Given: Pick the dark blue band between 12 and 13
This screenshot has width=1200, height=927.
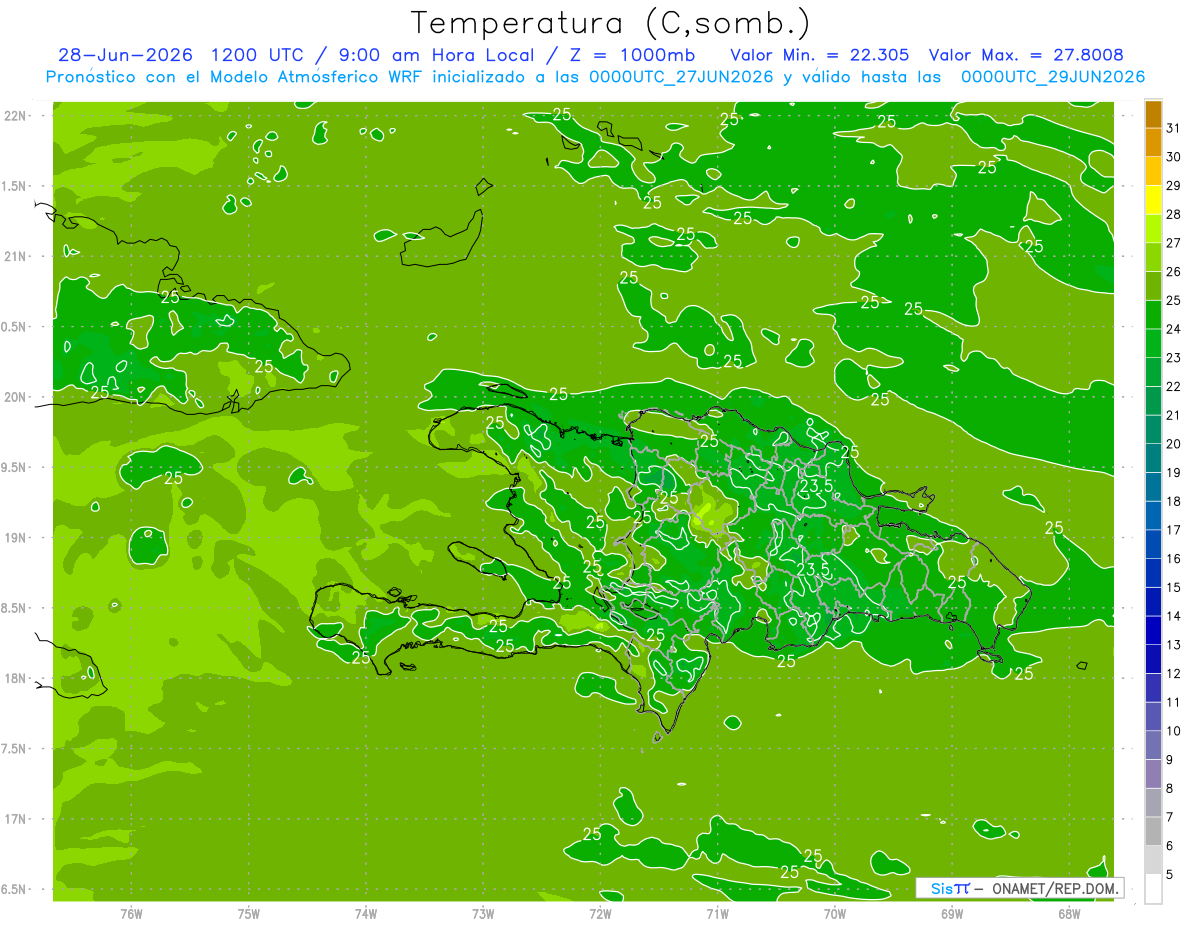Looking at the screenshot, I should pyautogui.click(x=1153, y=660).
